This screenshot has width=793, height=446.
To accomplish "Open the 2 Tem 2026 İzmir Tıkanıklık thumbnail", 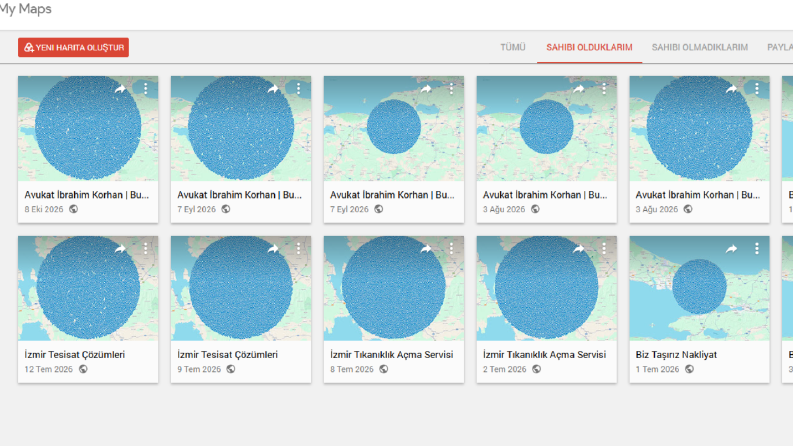I will click(546, 288).
